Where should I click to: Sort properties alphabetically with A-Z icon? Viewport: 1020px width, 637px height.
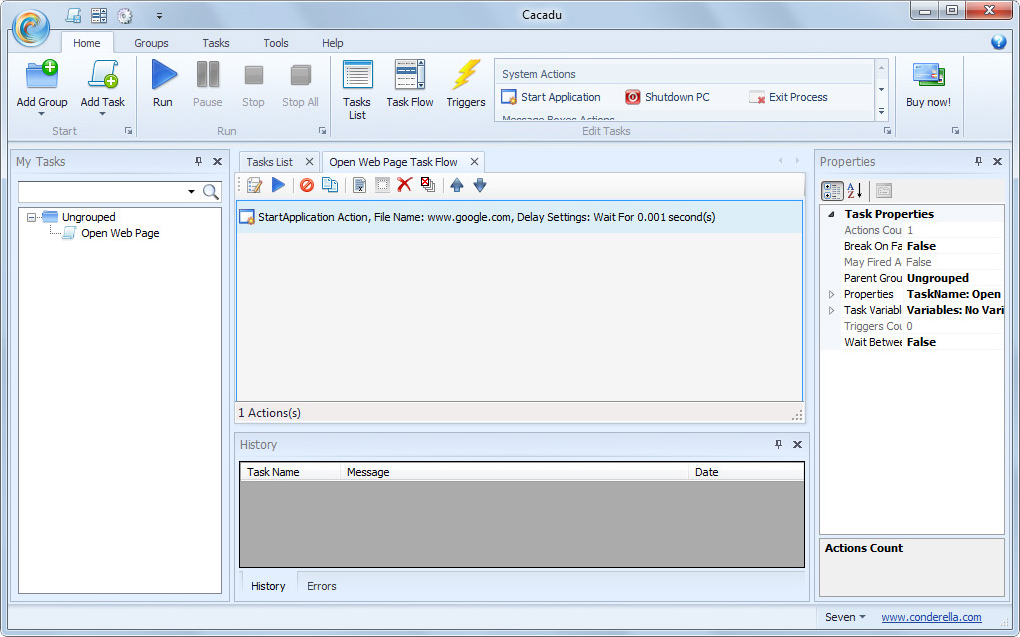(855, 191)
